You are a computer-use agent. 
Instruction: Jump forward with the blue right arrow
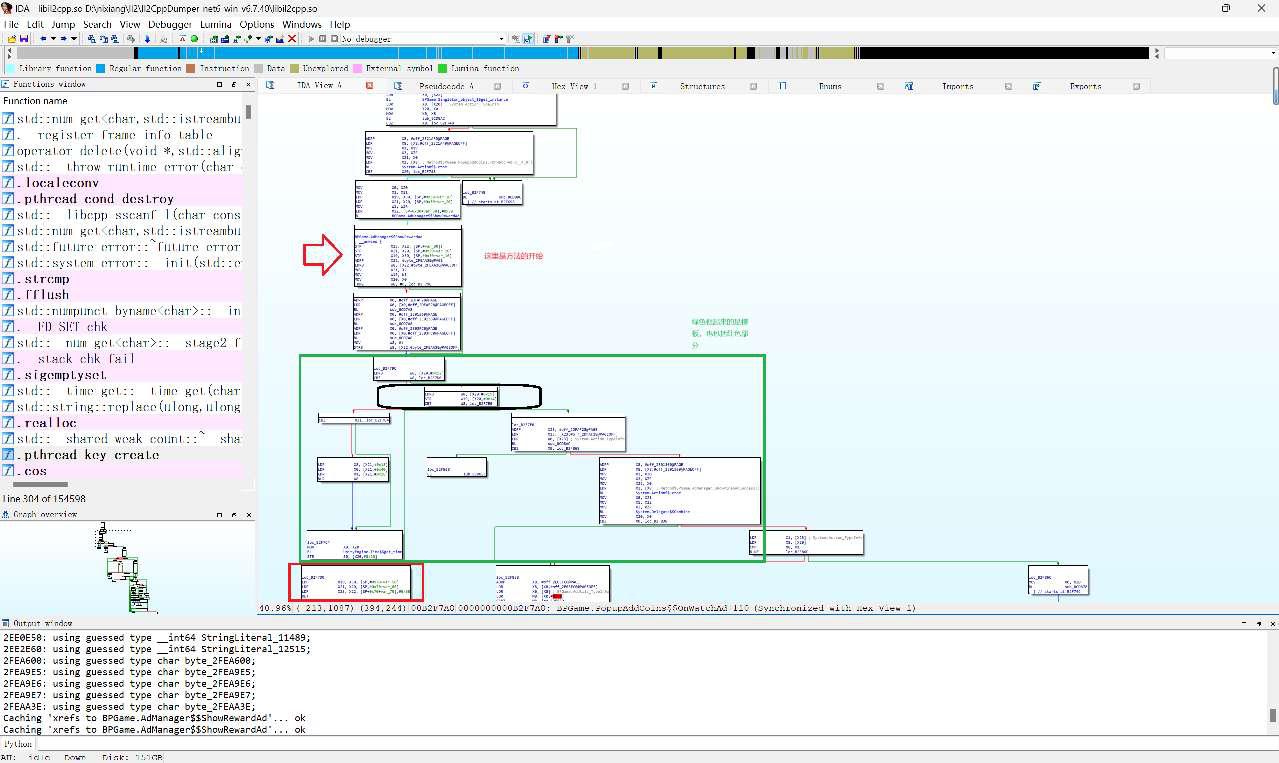click(x=63, y=39)
